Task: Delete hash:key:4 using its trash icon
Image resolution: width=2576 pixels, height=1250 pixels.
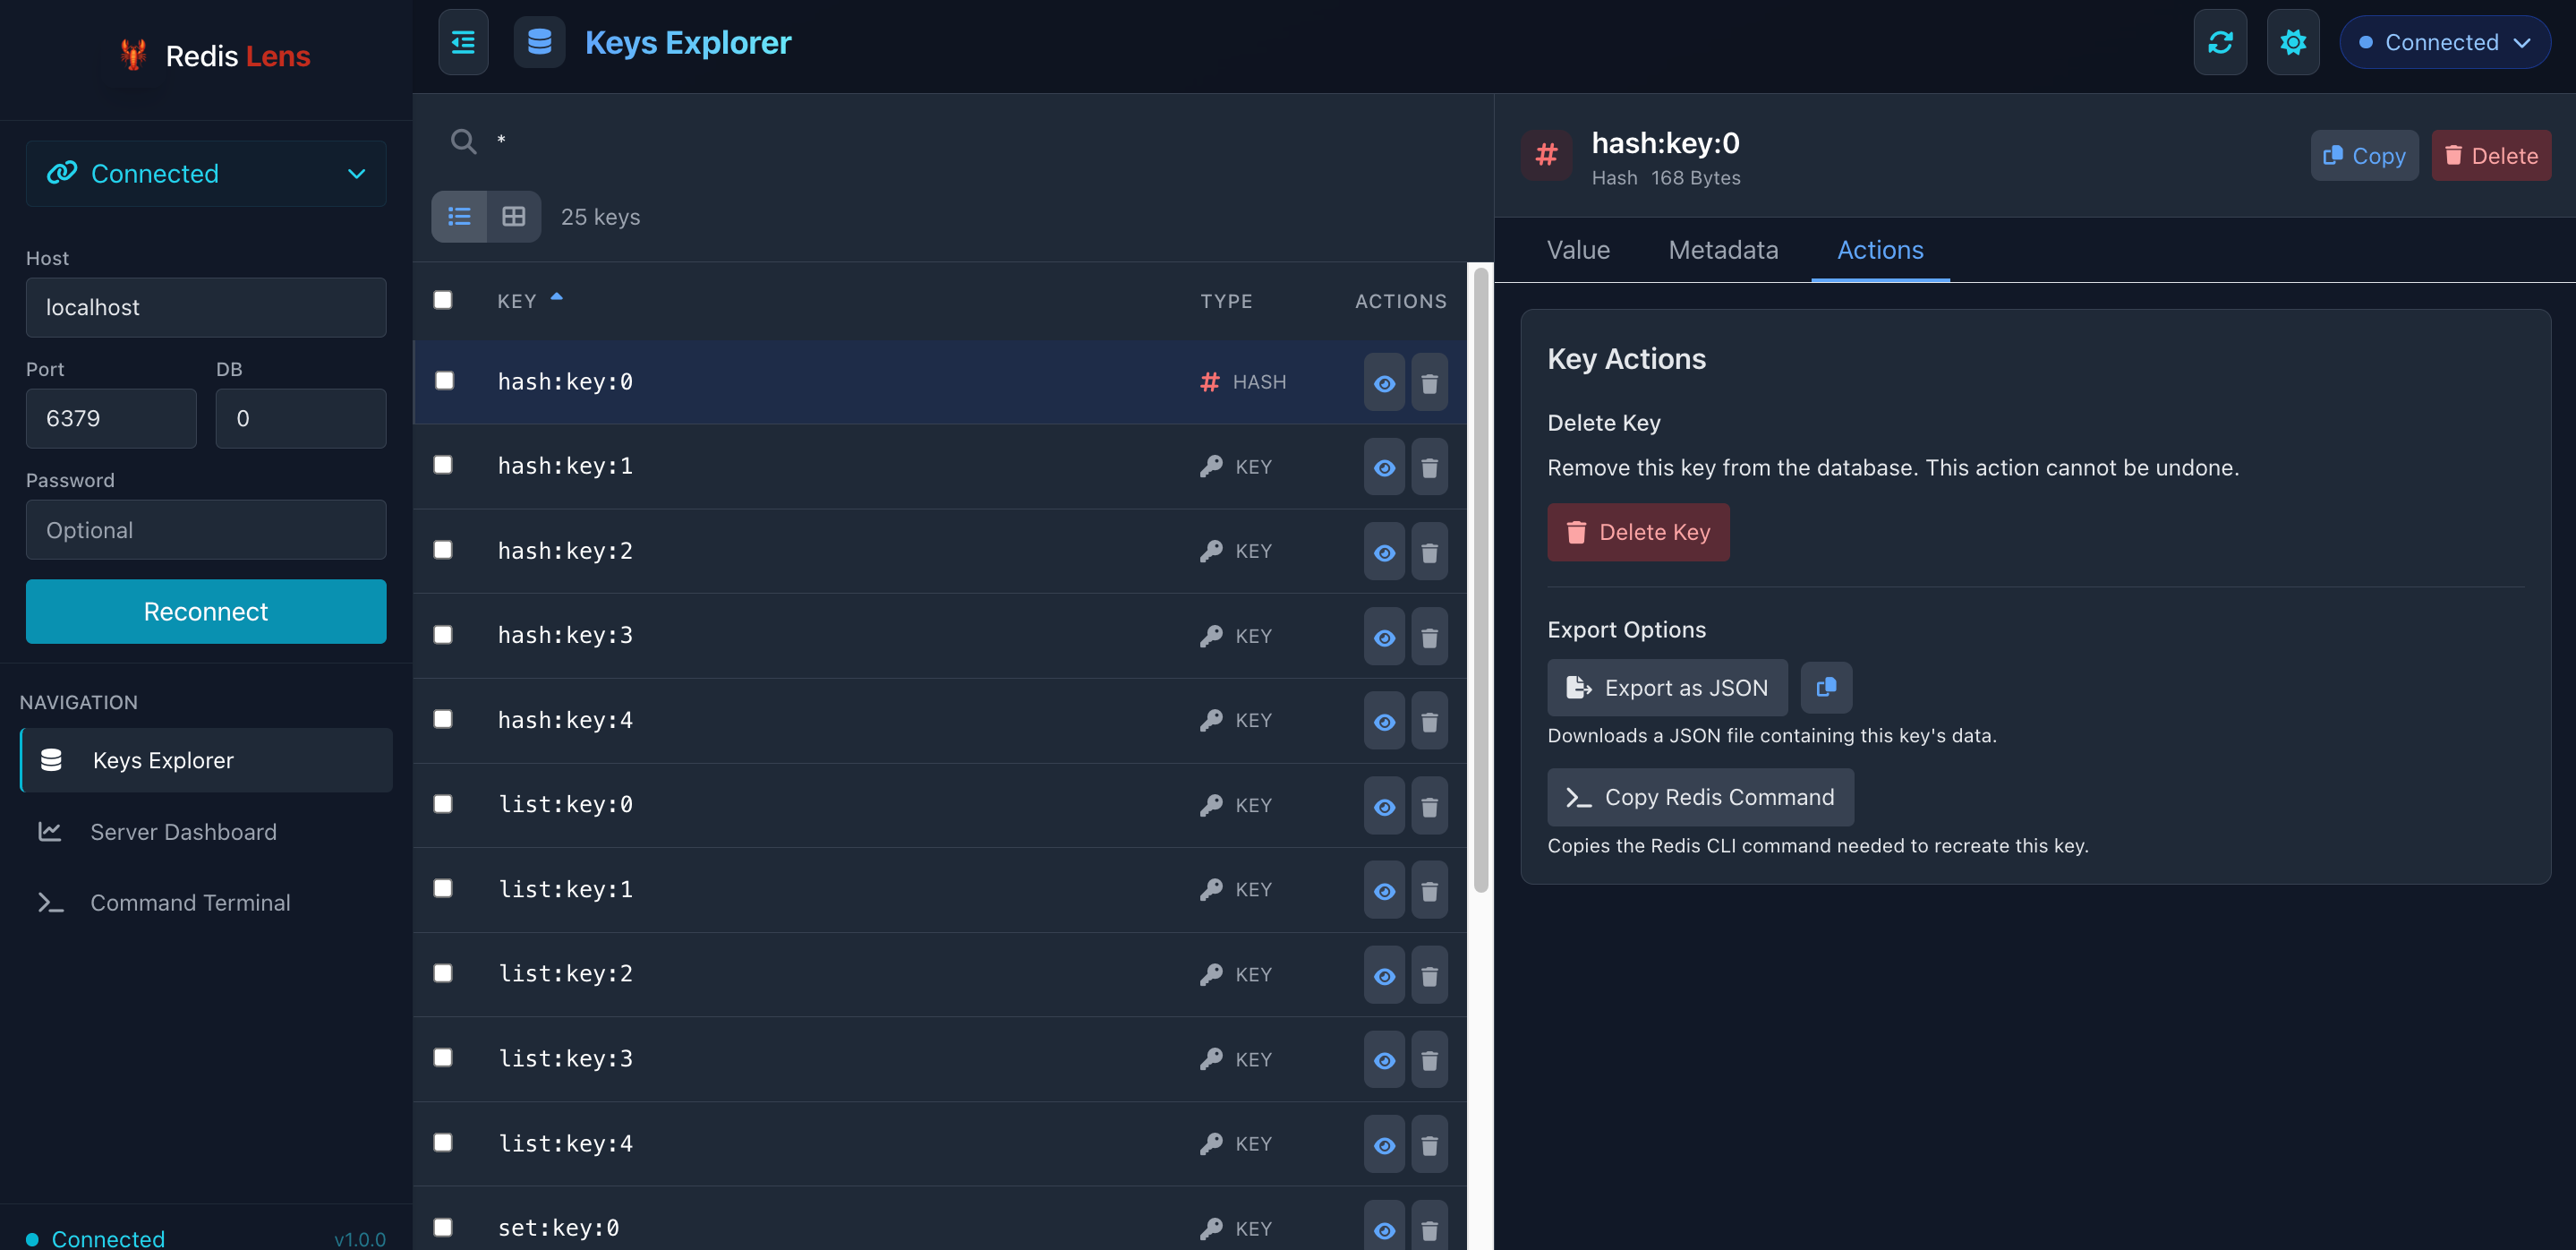Action: pyautogui.click(x=1430, y=721)
